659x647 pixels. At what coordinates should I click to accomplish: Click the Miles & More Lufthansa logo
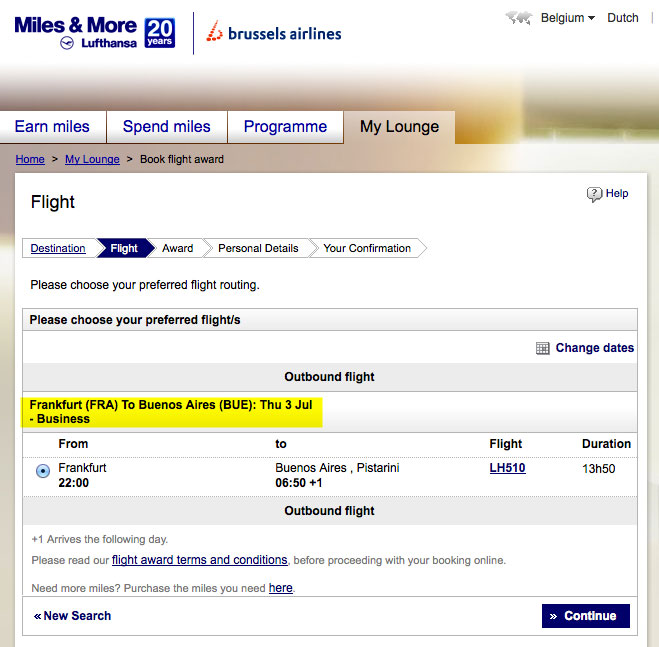[x=78, y=32]
